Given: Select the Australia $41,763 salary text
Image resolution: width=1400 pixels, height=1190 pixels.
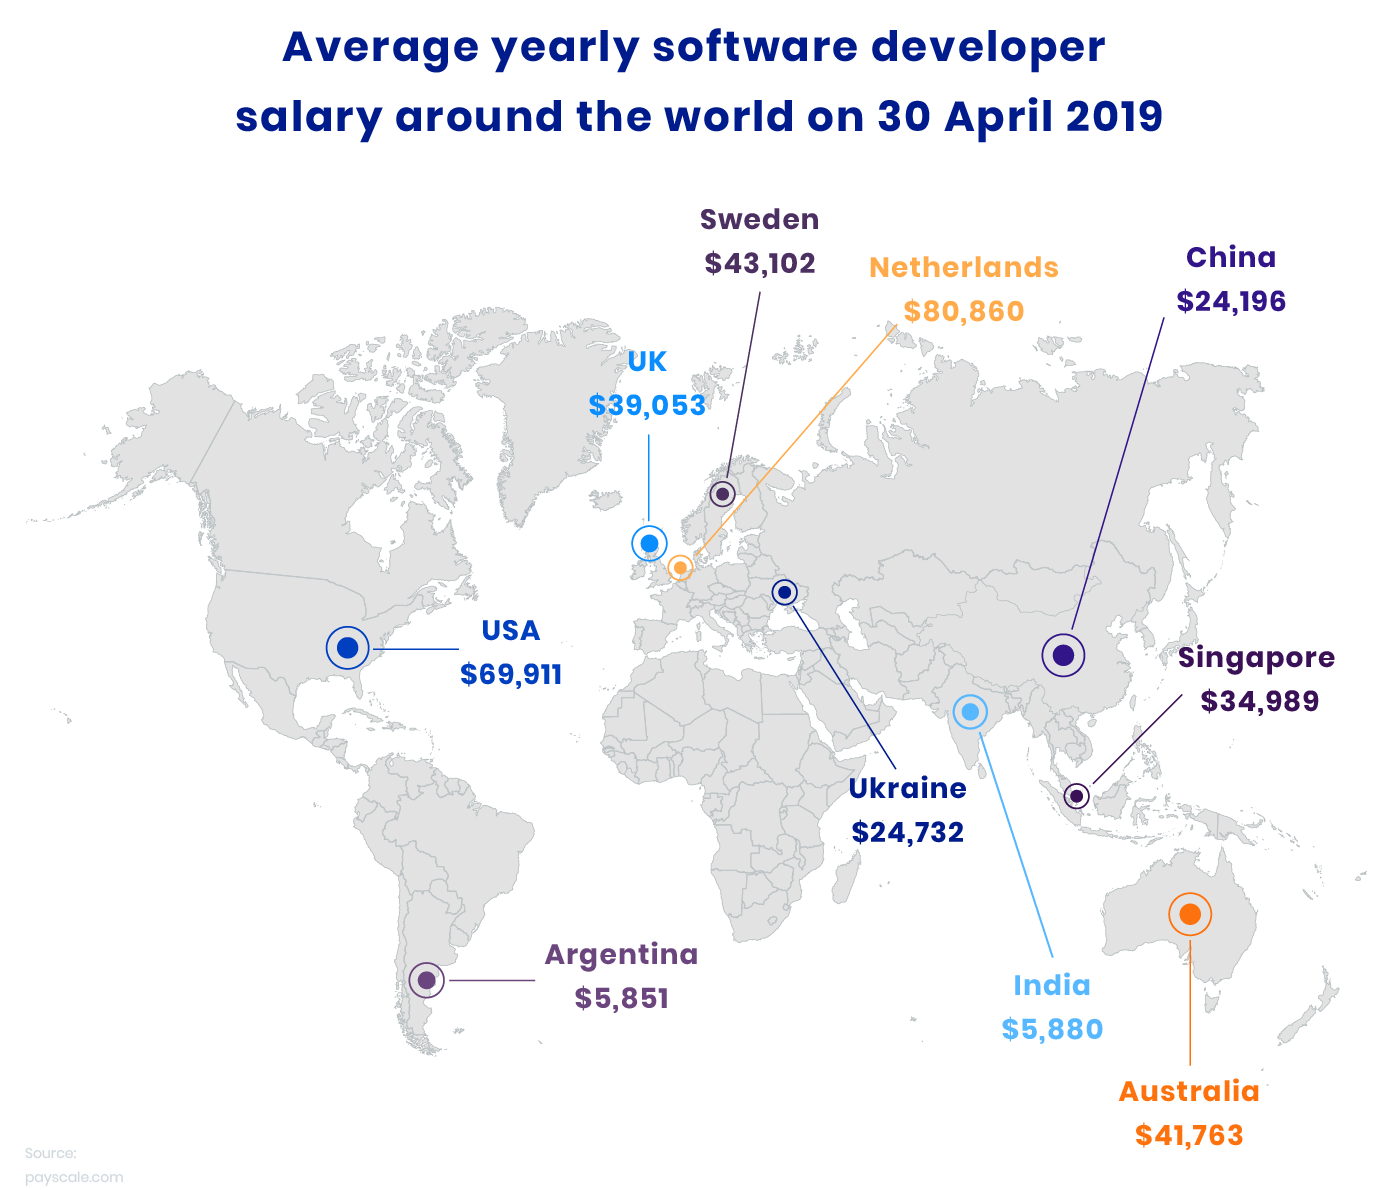Looking at the screenshot, I should 1189,1135.
